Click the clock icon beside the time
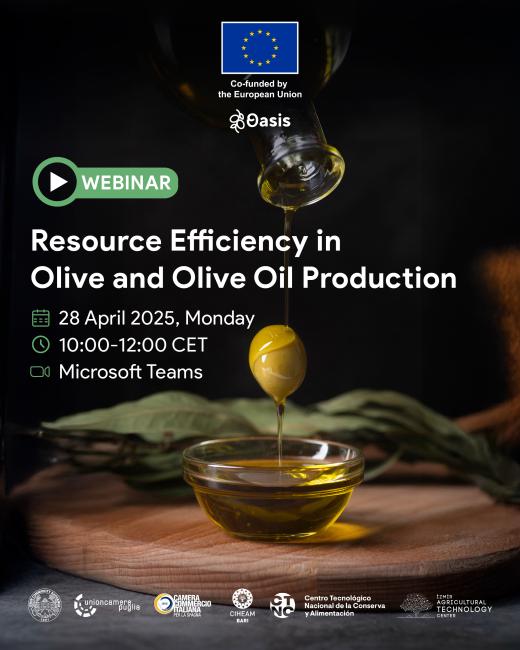Viewport: 520px width, 650px height. [41, 344]
